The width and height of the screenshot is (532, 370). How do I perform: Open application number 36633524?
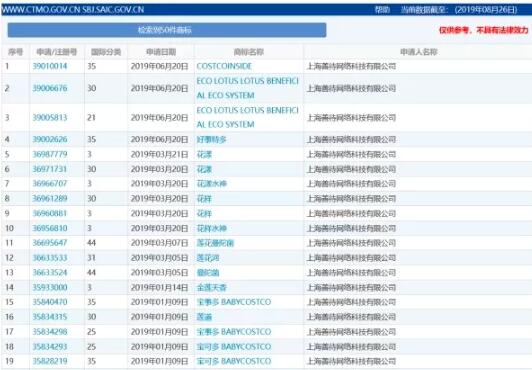point(50,272)
